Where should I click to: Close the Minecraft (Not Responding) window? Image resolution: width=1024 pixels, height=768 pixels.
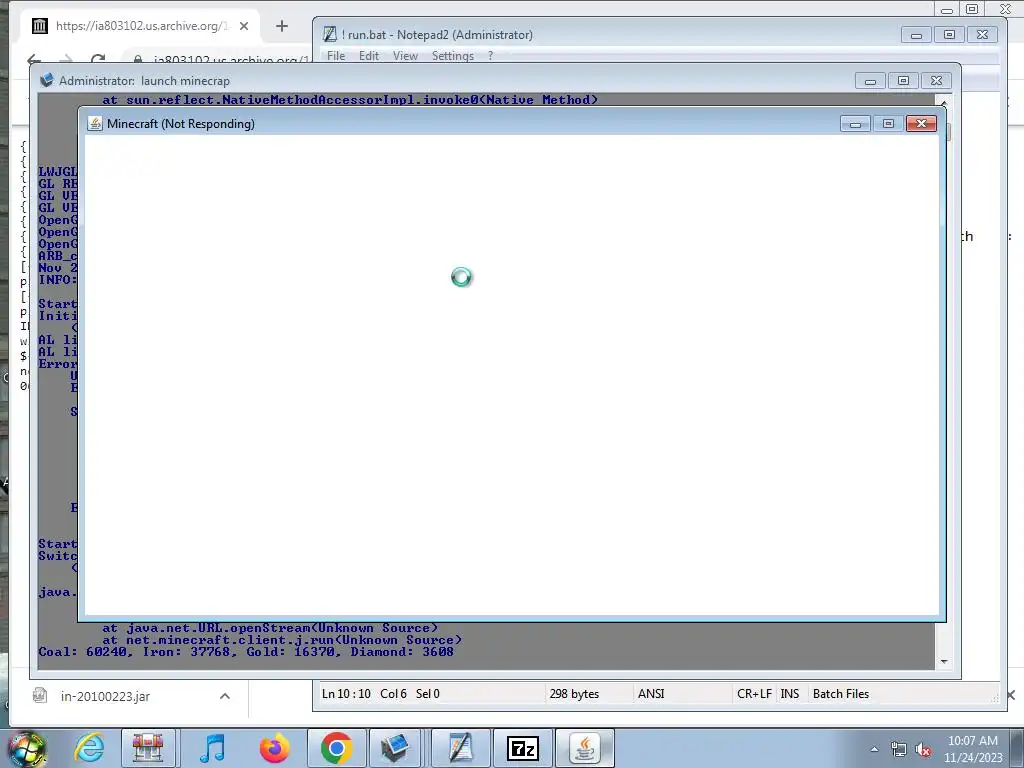[x=921, y=123]
